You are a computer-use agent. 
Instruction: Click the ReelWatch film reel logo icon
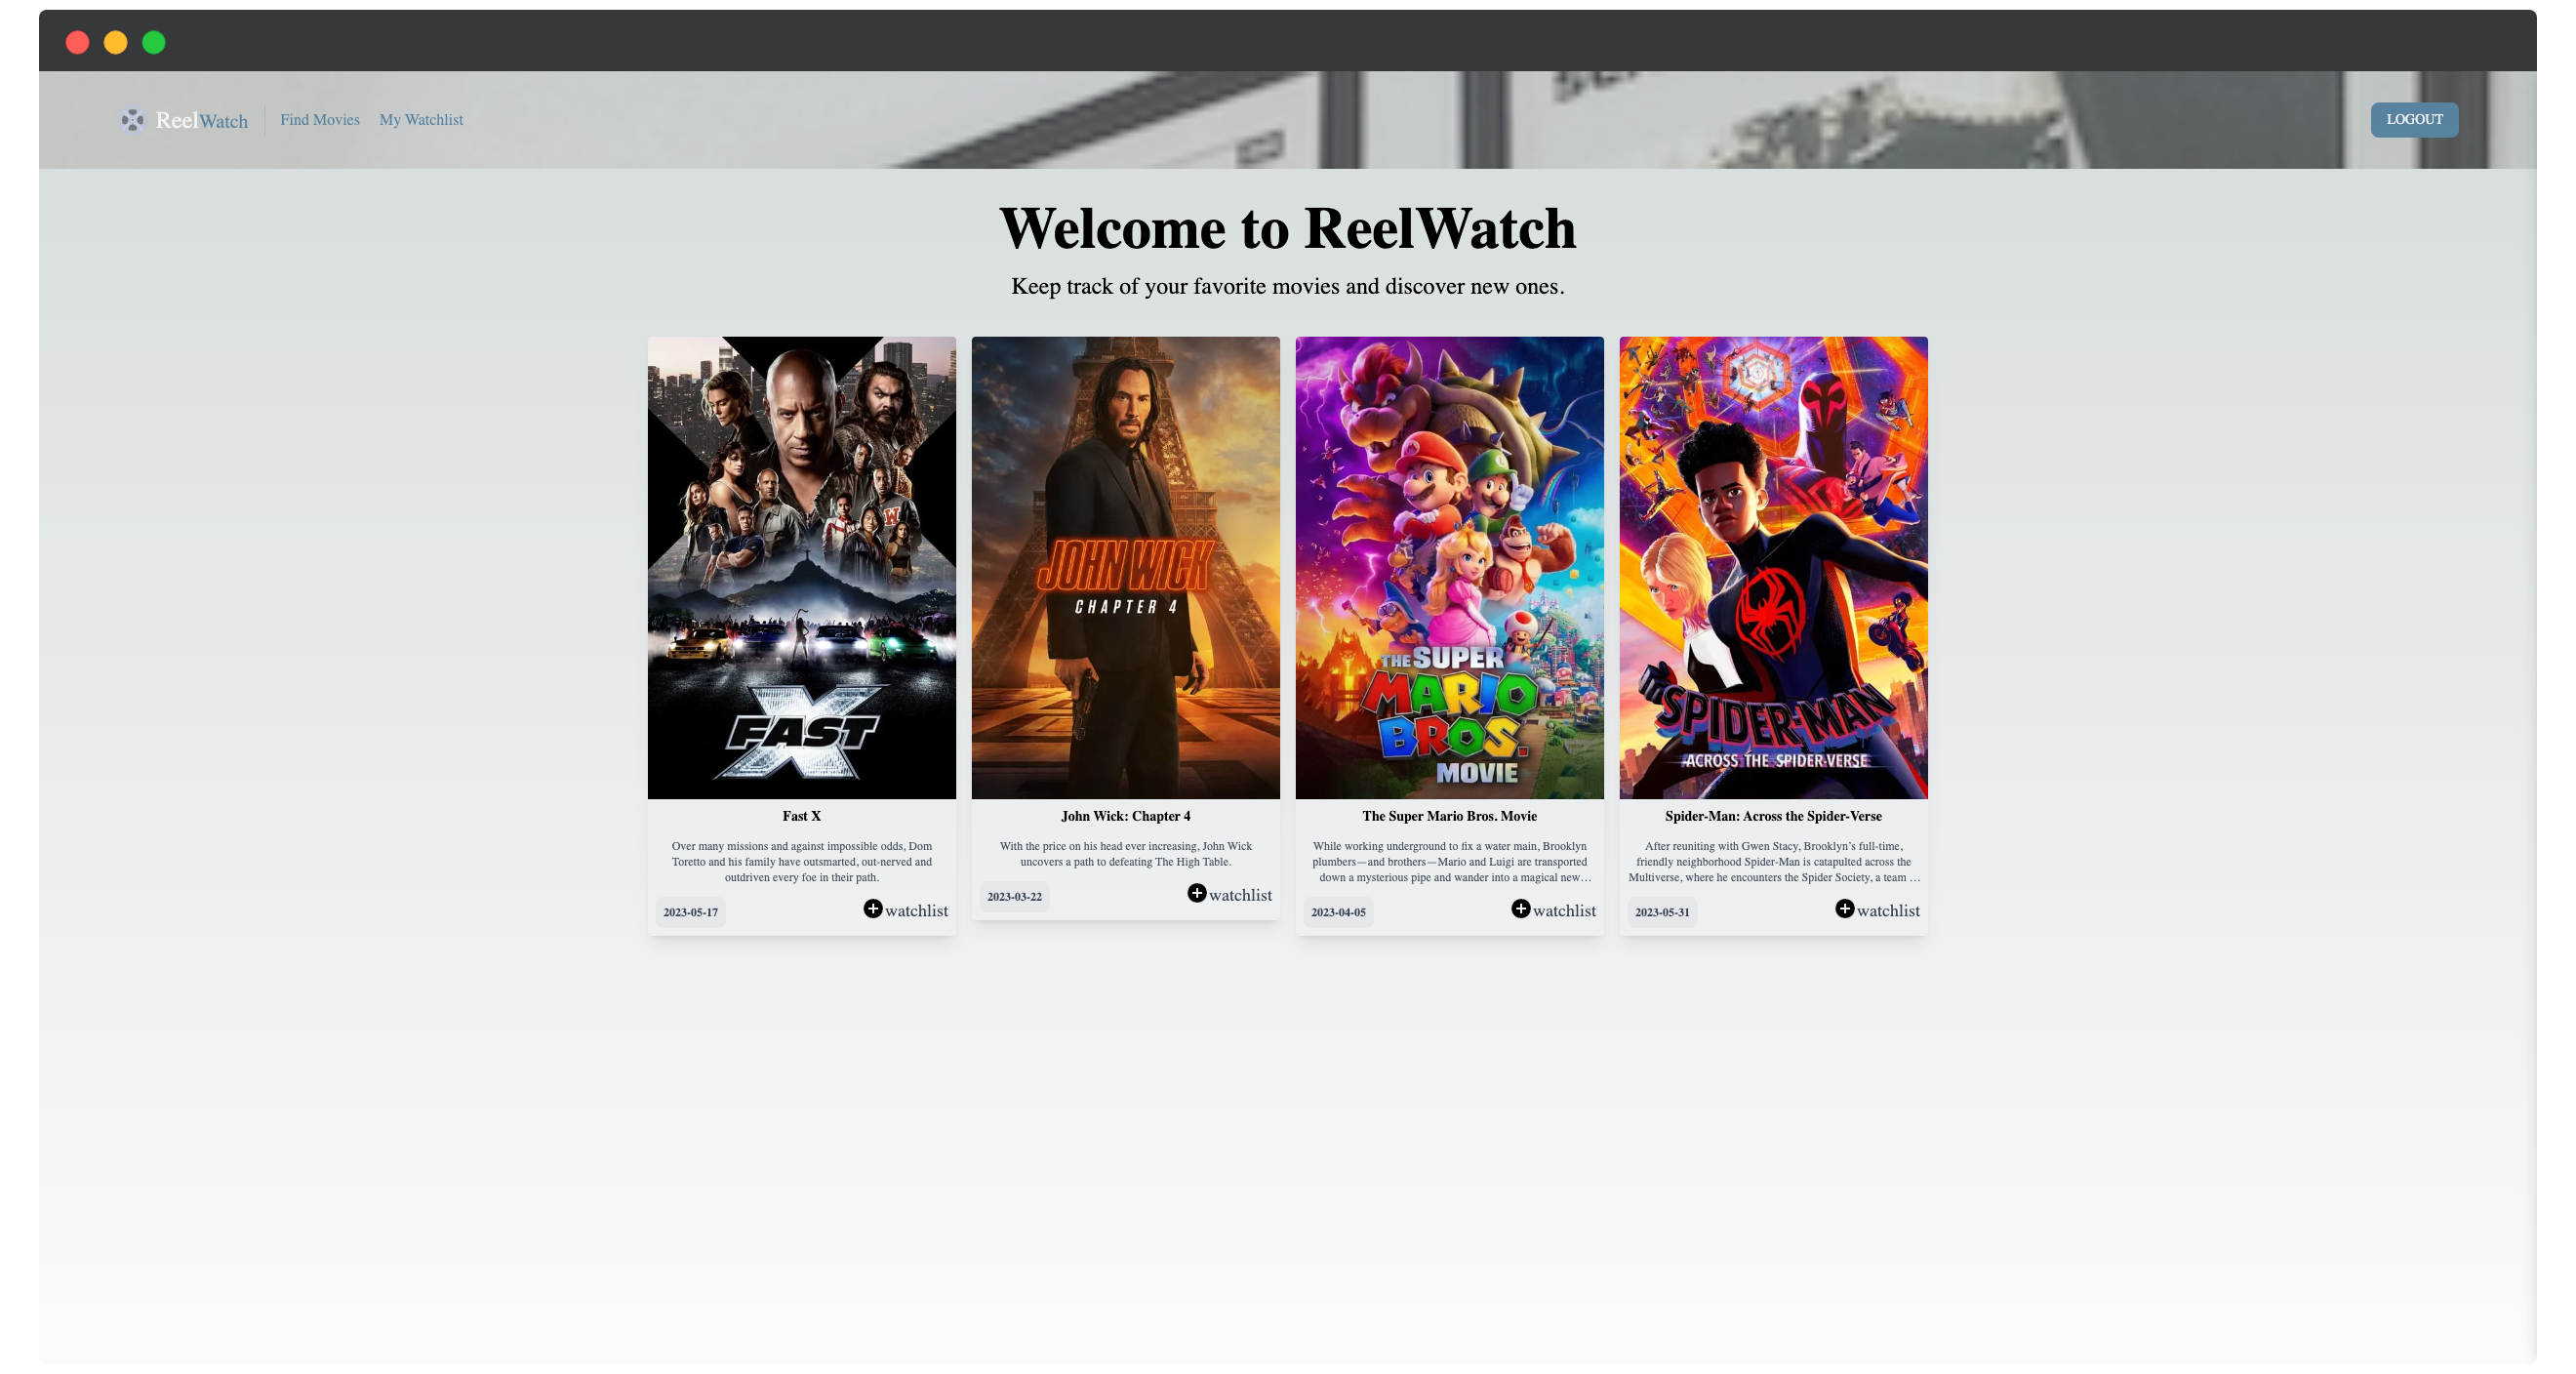pyautogui.click(x=132, y=120)
